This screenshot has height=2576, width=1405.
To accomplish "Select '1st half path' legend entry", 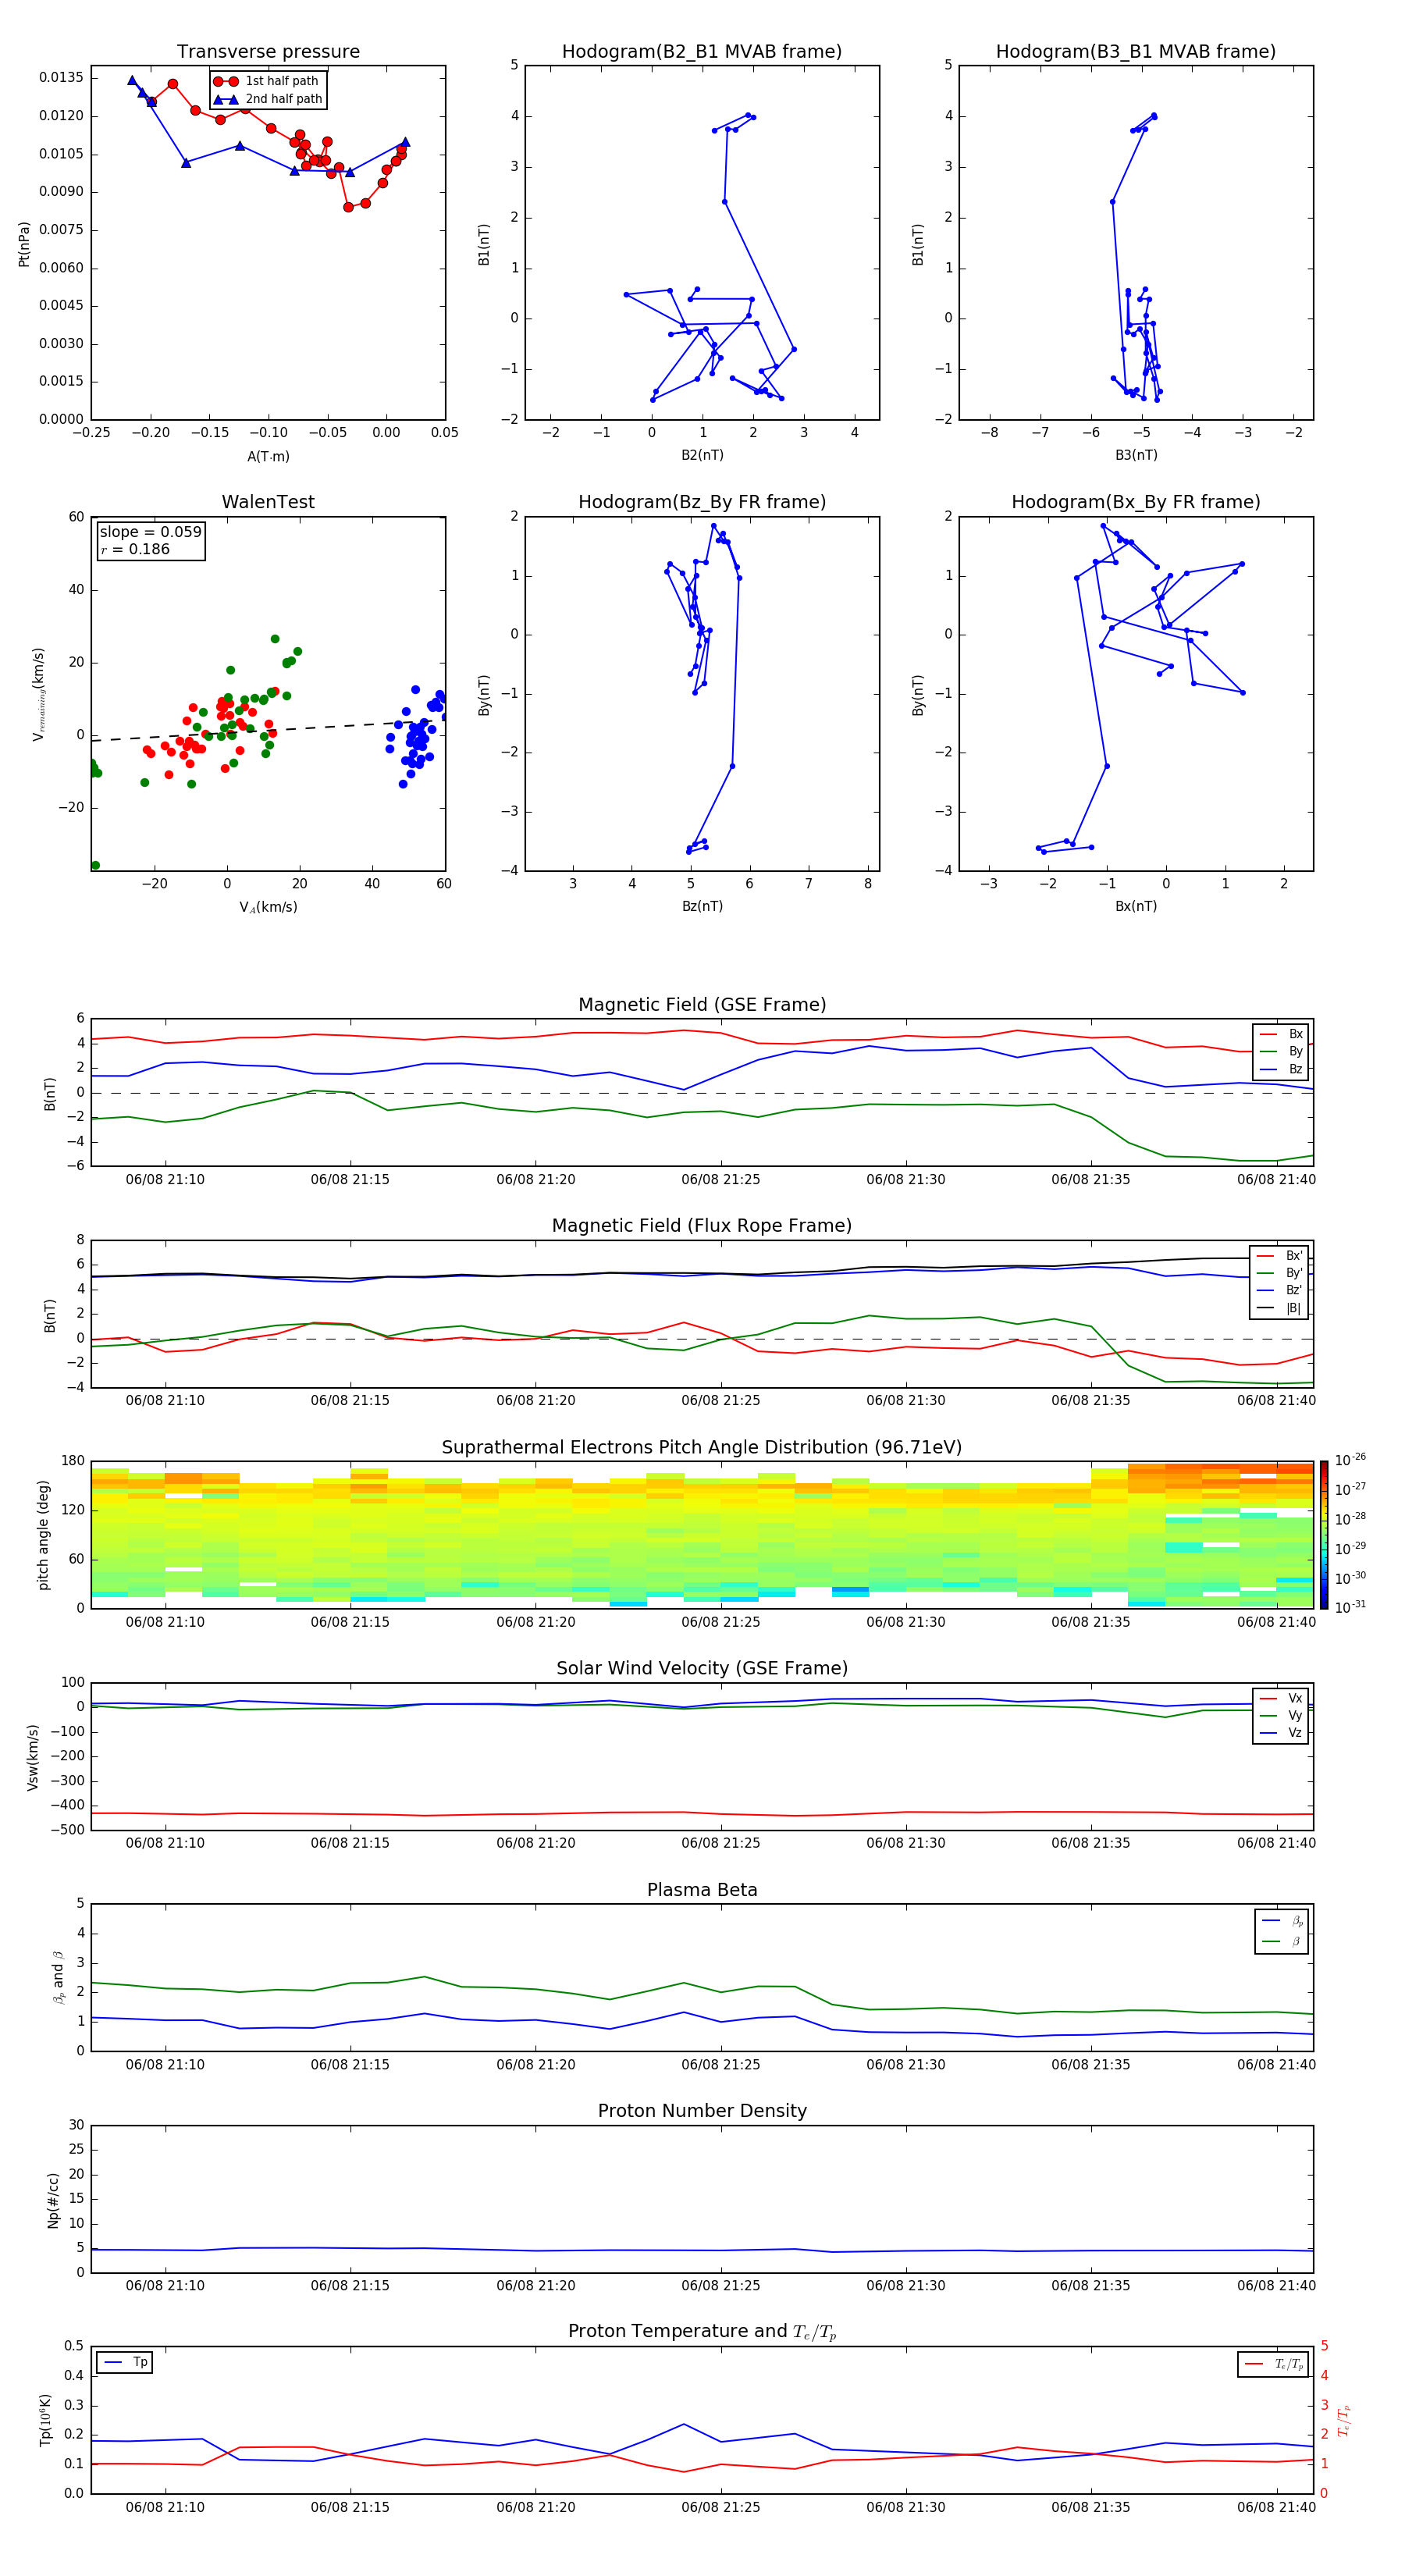I will point(267,81).
